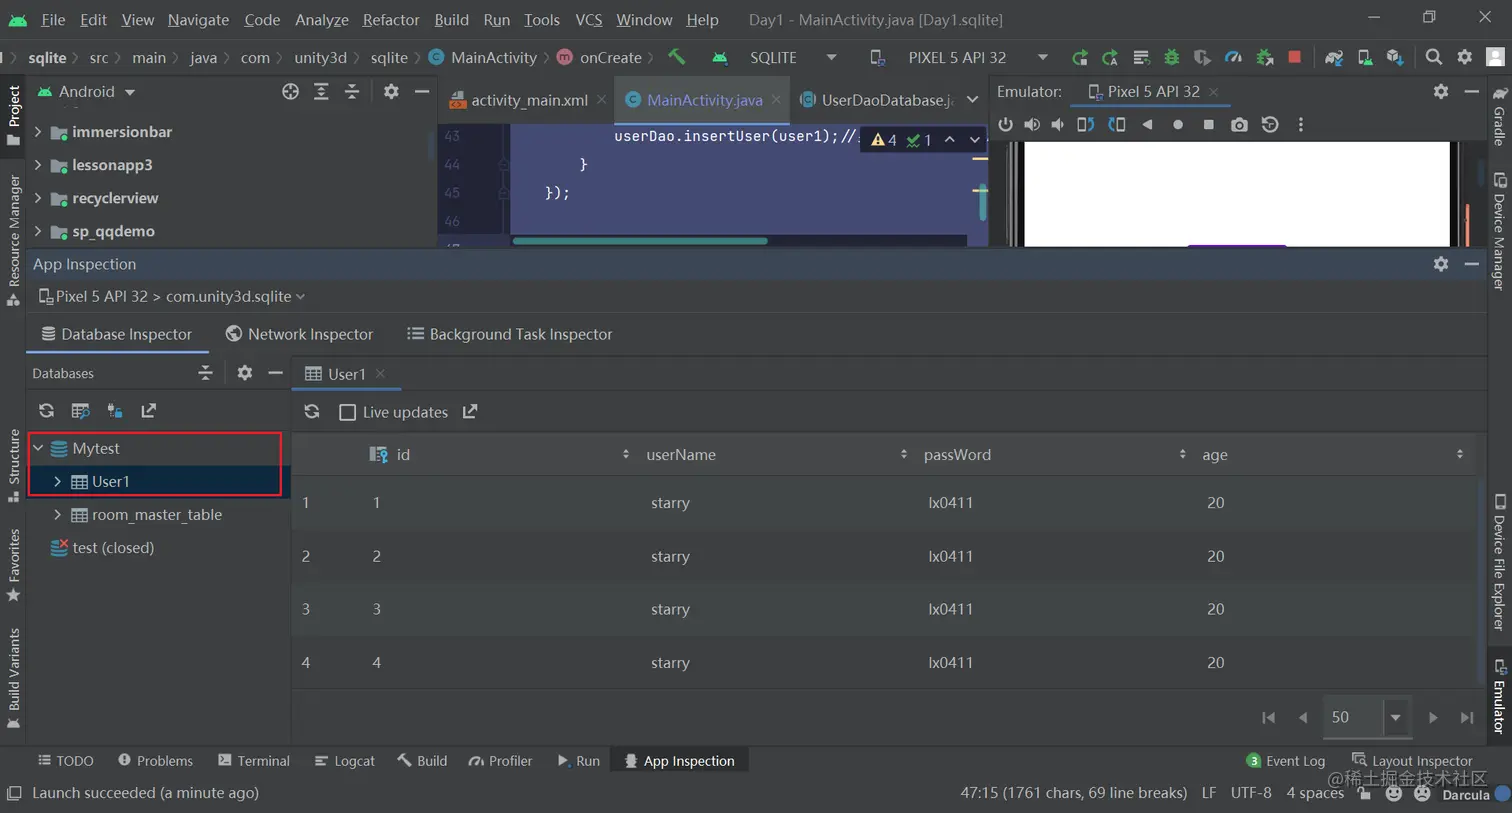Image resolution: width=1512 pixels, height=813 pixels.
Task: Open the Event Log button
Action: click(1285, 761)
